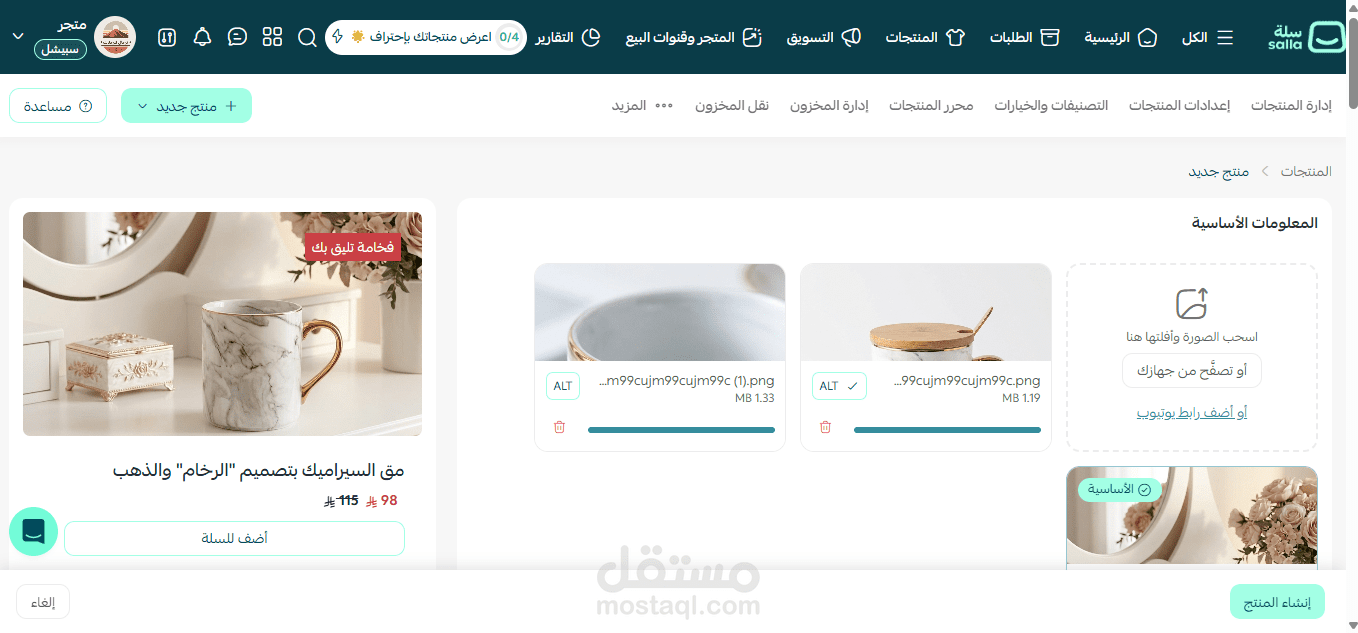Expand the account dropdown chevron
The height and width of the screenshot is (633, 1358).
point(18,36)
